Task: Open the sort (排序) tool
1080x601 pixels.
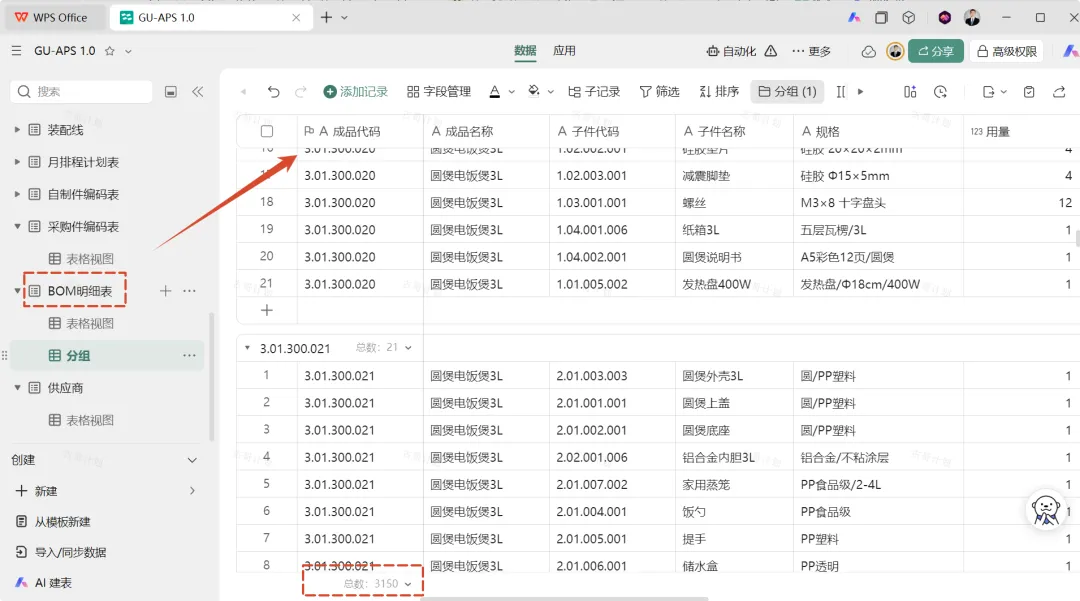Action: [718, 92]
